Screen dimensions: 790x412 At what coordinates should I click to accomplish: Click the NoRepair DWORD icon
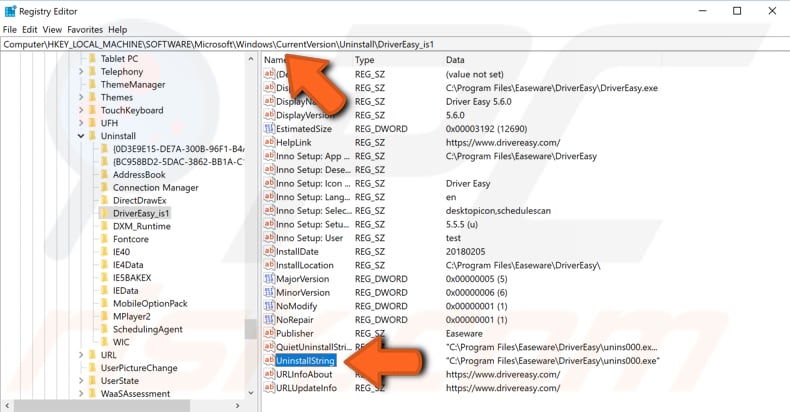tap(269, 319)
